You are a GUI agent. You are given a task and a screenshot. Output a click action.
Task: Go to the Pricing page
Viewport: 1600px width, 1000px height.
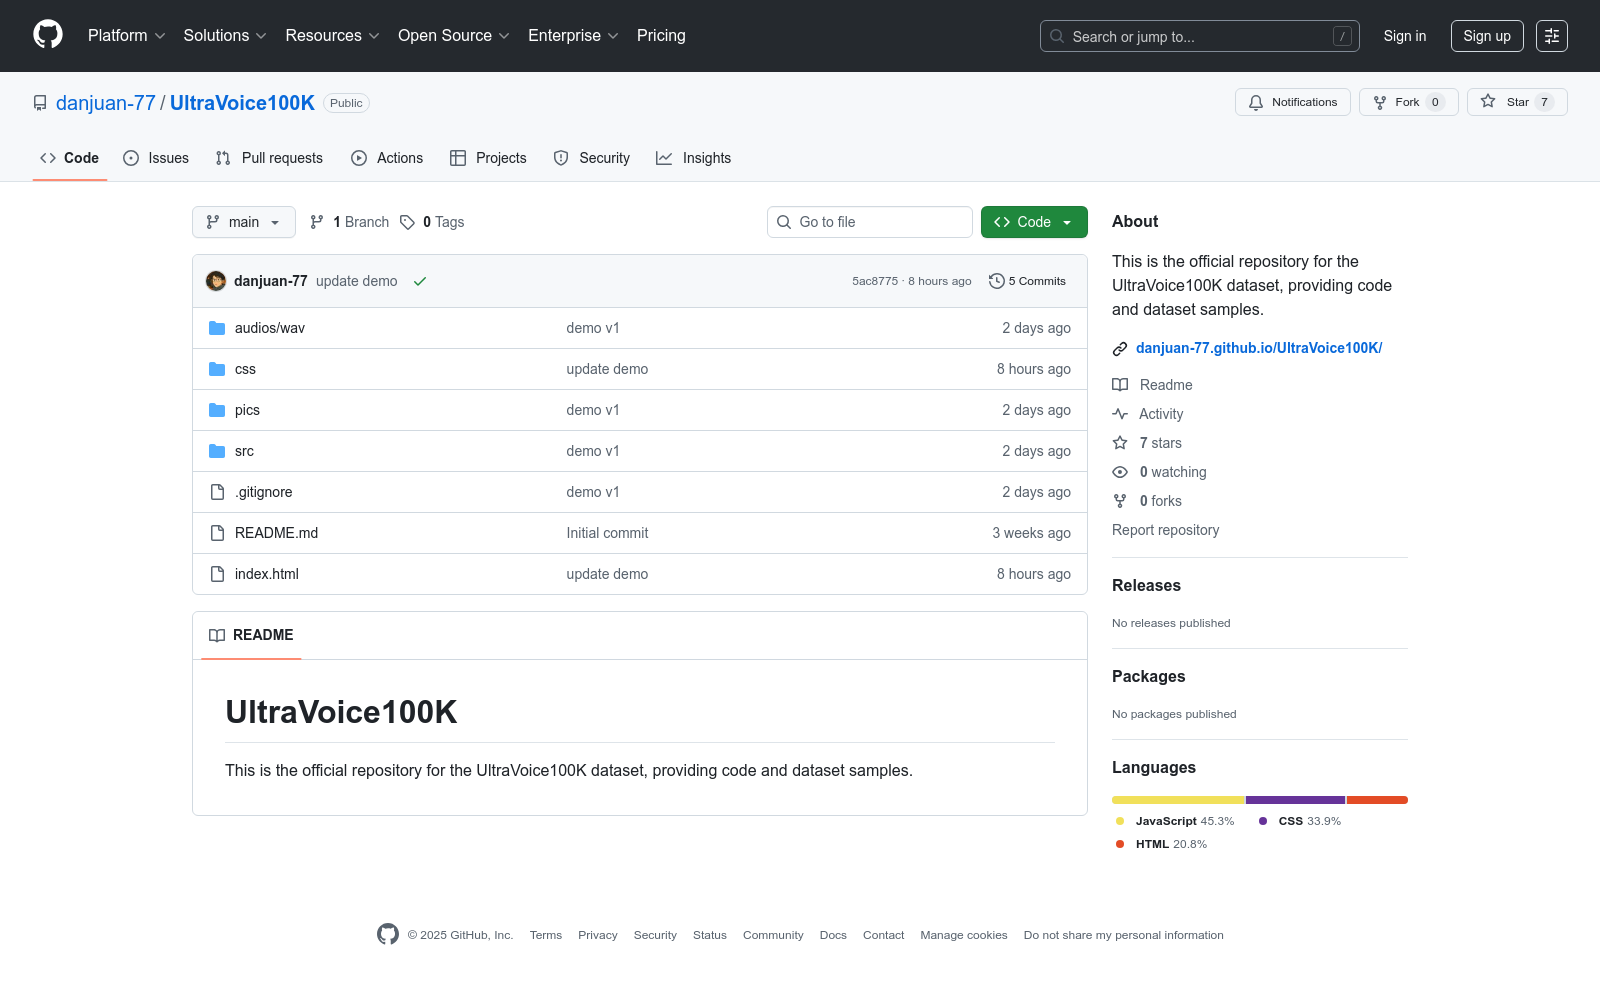coord(661,36)
